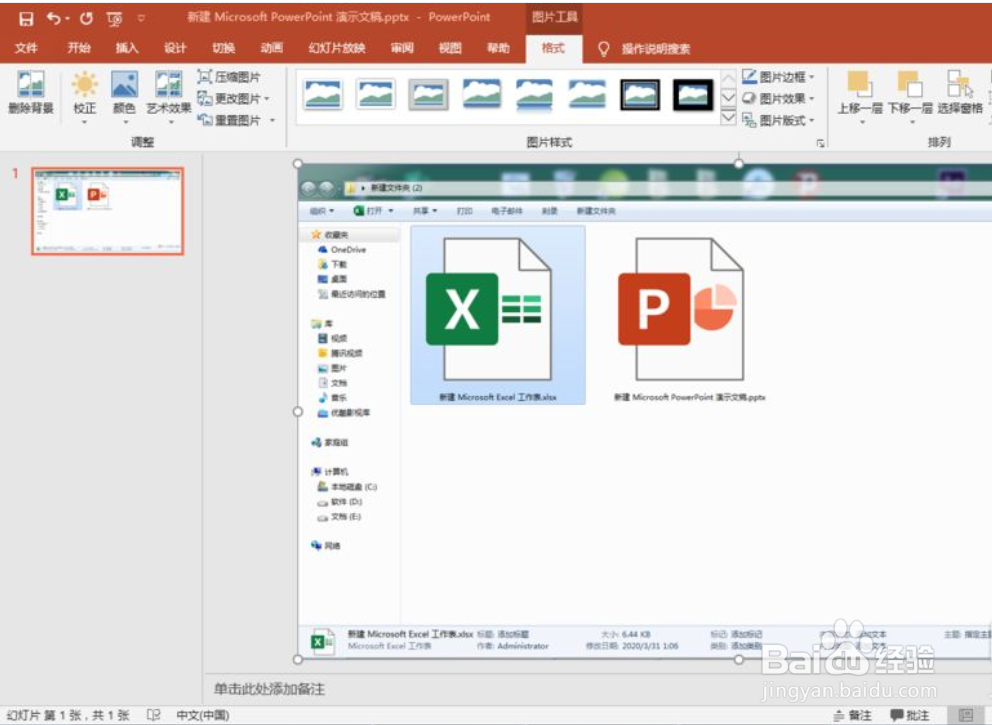The width and height of the screenshot is (992, 725).
Task: Open the 幻灯片放映 tab
Action: pyautogui.click(x=337, y=48)
